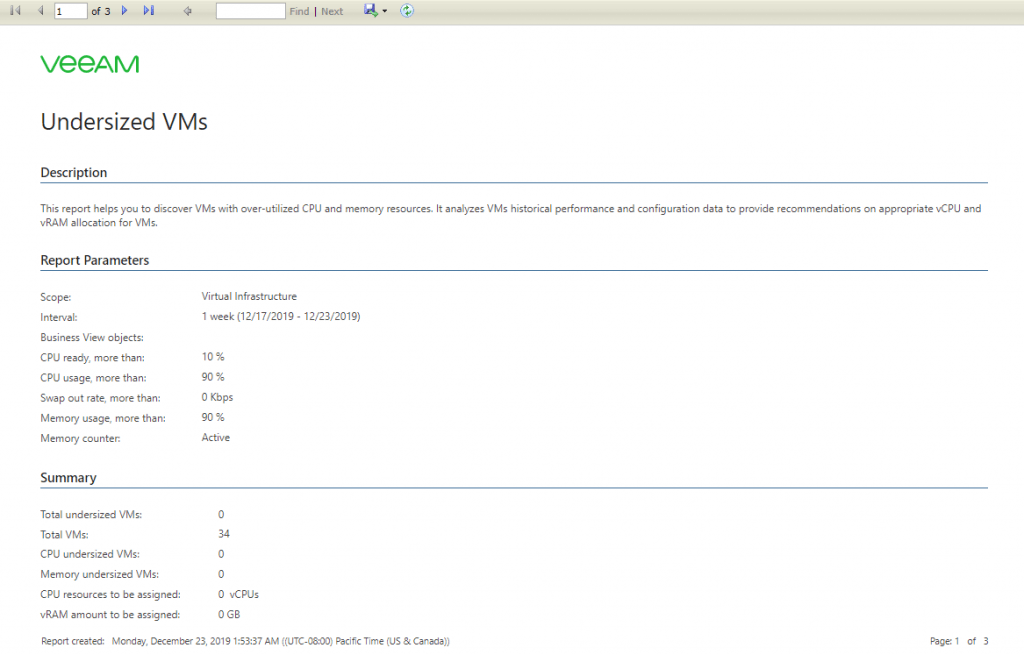Click the 'Undersized VMs' report title
Screen dimensions: 1024x655
point(124,122)
